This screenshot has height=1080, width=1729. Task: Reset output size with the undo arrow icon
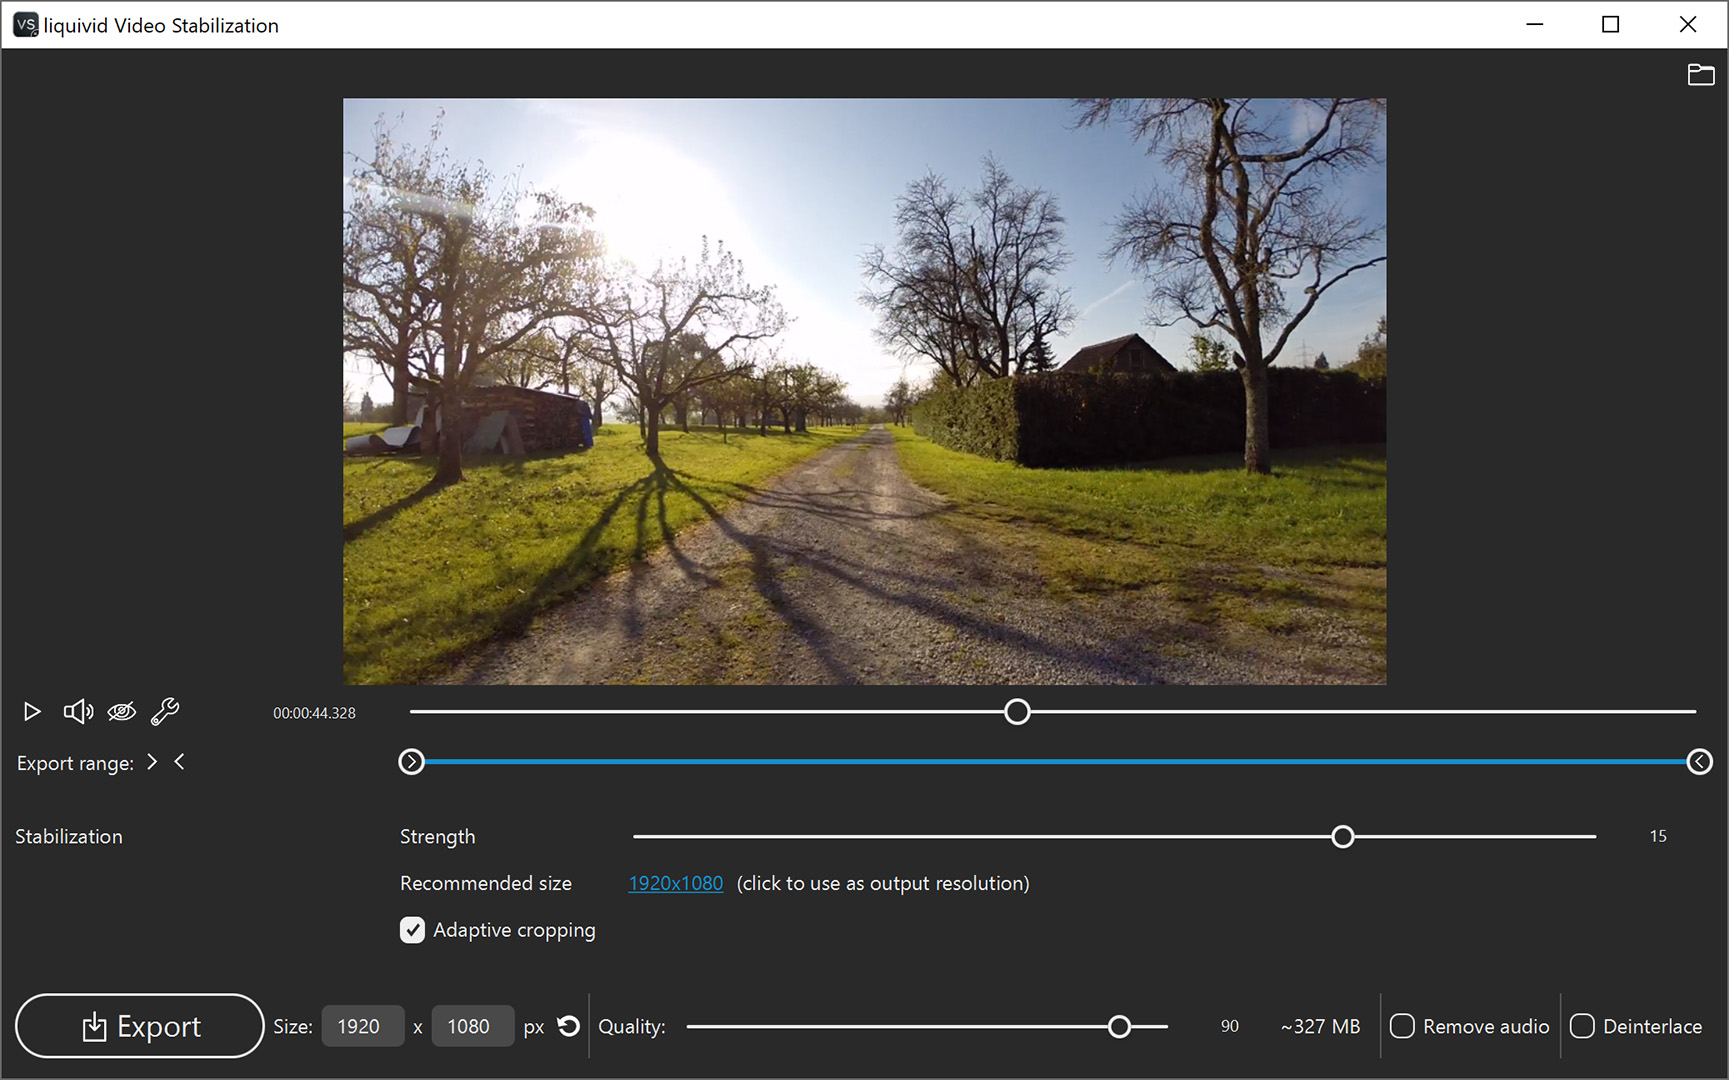click(568, 1025)
